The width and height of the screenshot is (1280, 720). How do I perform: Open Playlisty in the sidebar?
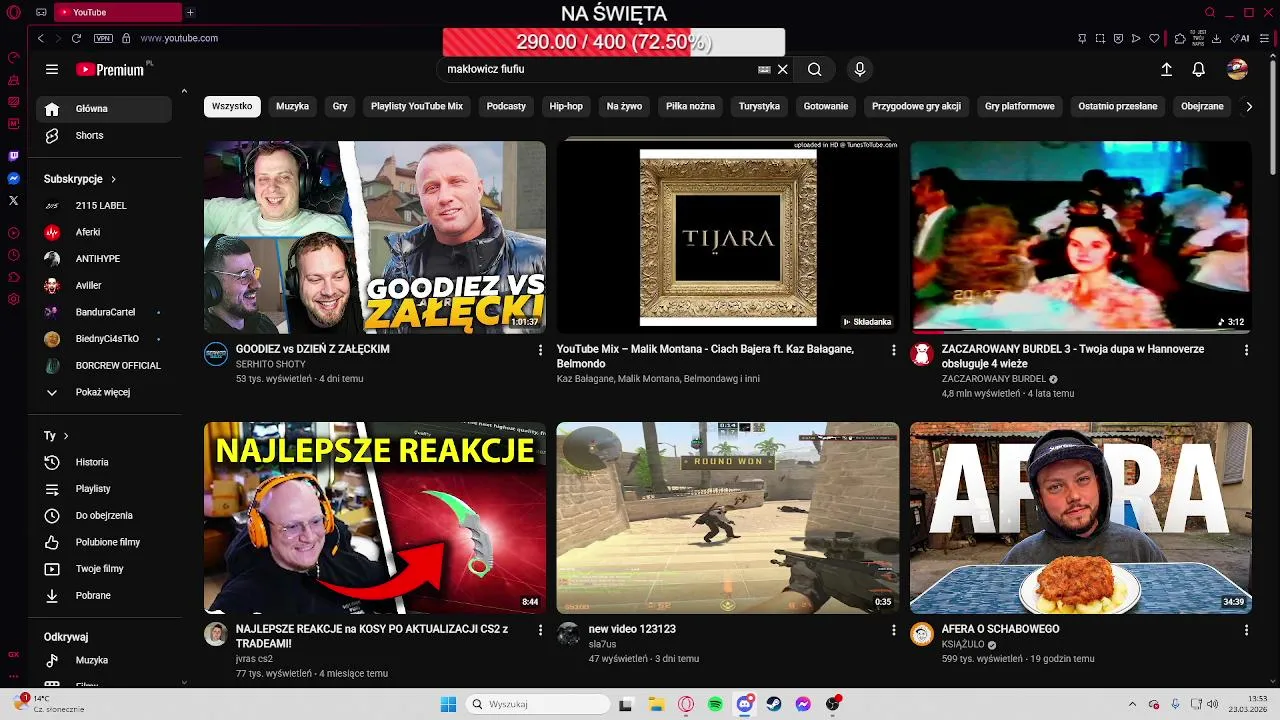click(x=104, y=488)
